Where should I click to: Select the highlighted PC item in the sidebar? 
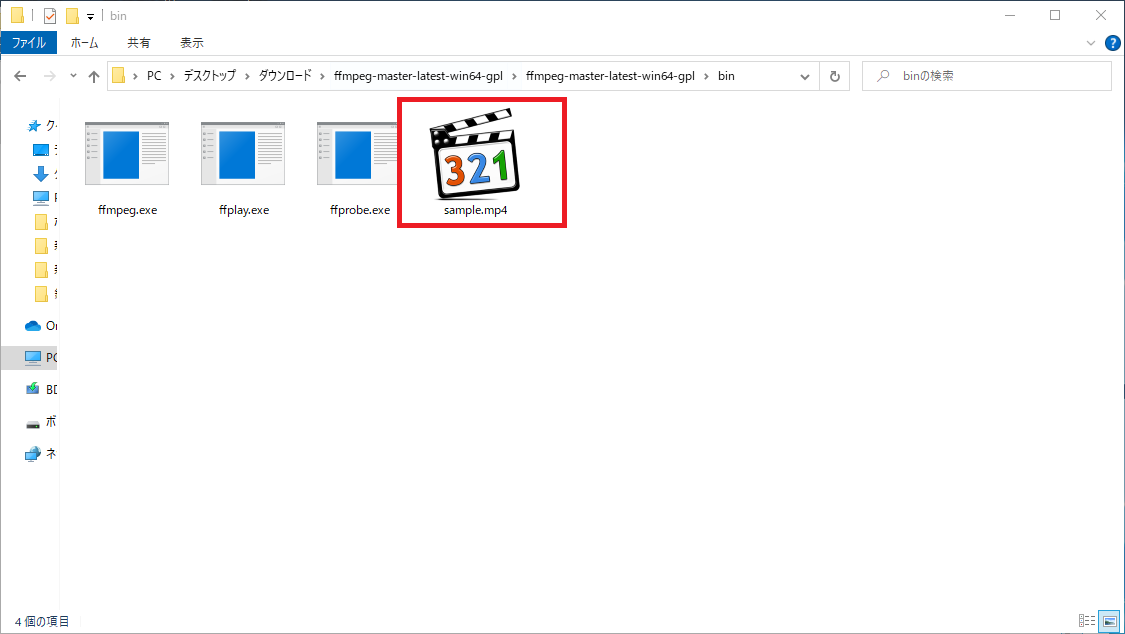pos(29,357)
